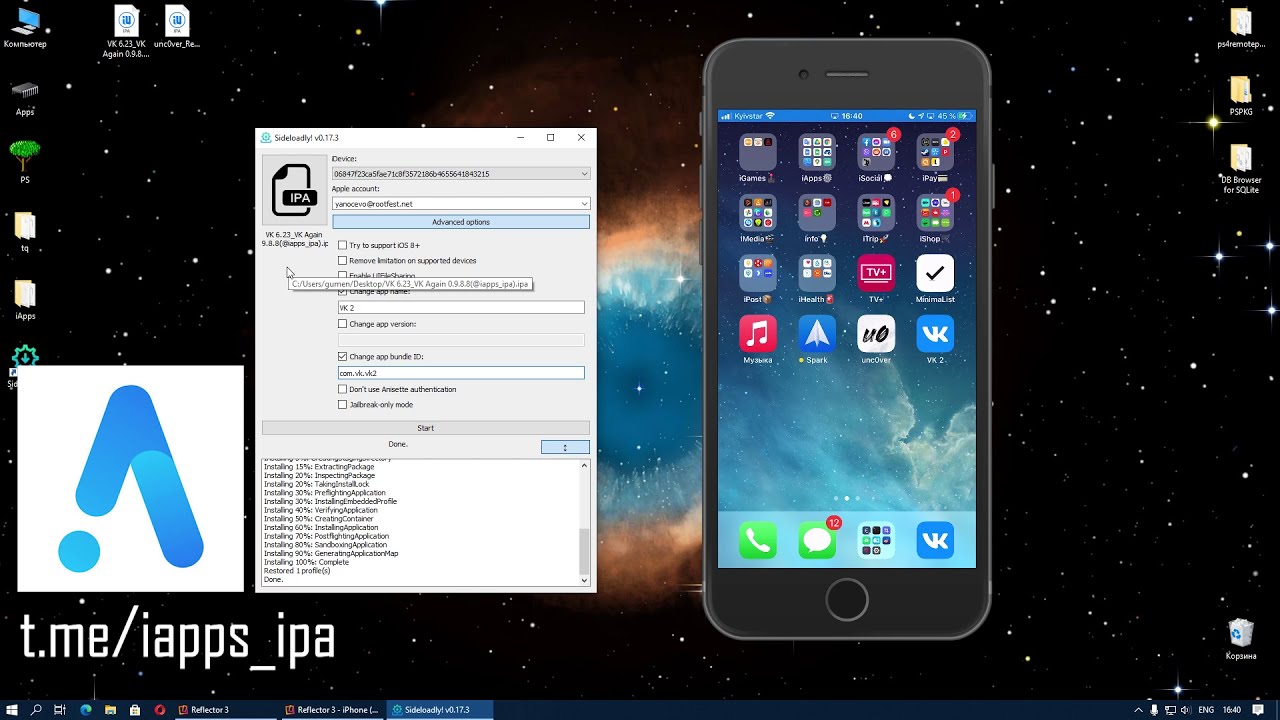
Task: Tap the Phone app in iPhone dock
Action: pos(757,540)
